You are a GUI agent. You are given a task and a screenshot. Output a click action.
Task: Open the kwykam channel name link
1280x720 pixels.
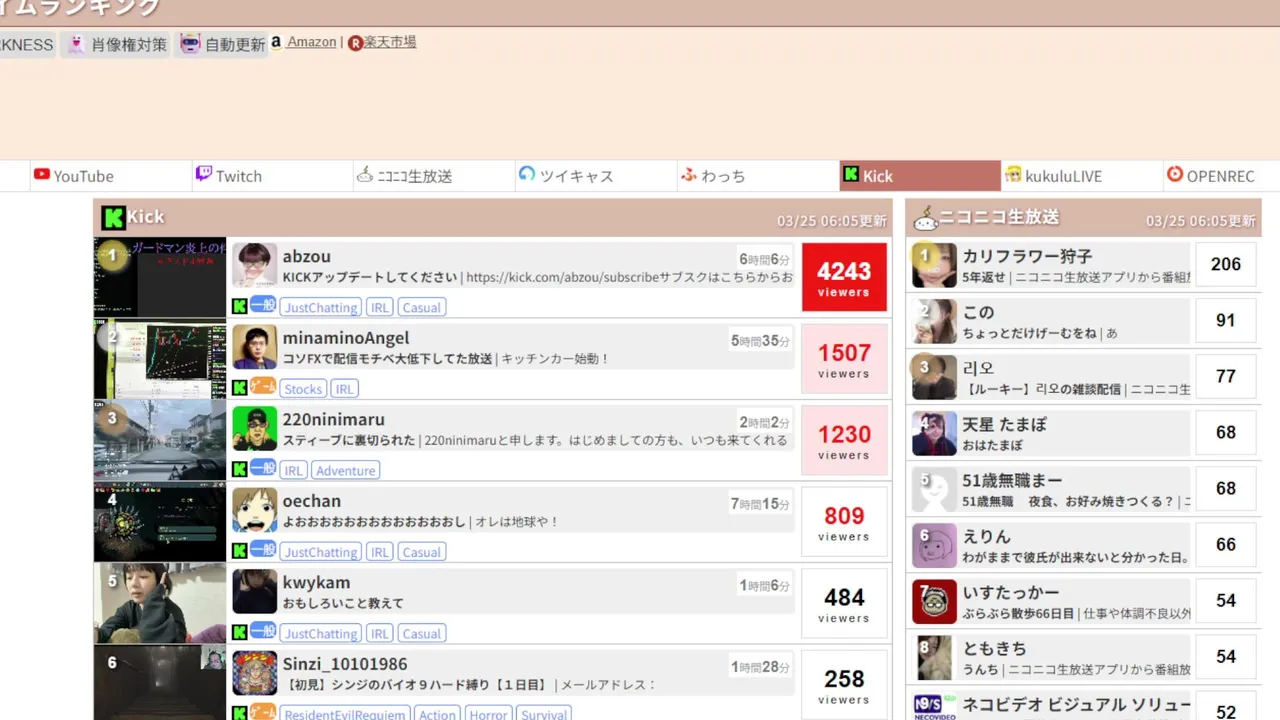click(x=316, y=582)
